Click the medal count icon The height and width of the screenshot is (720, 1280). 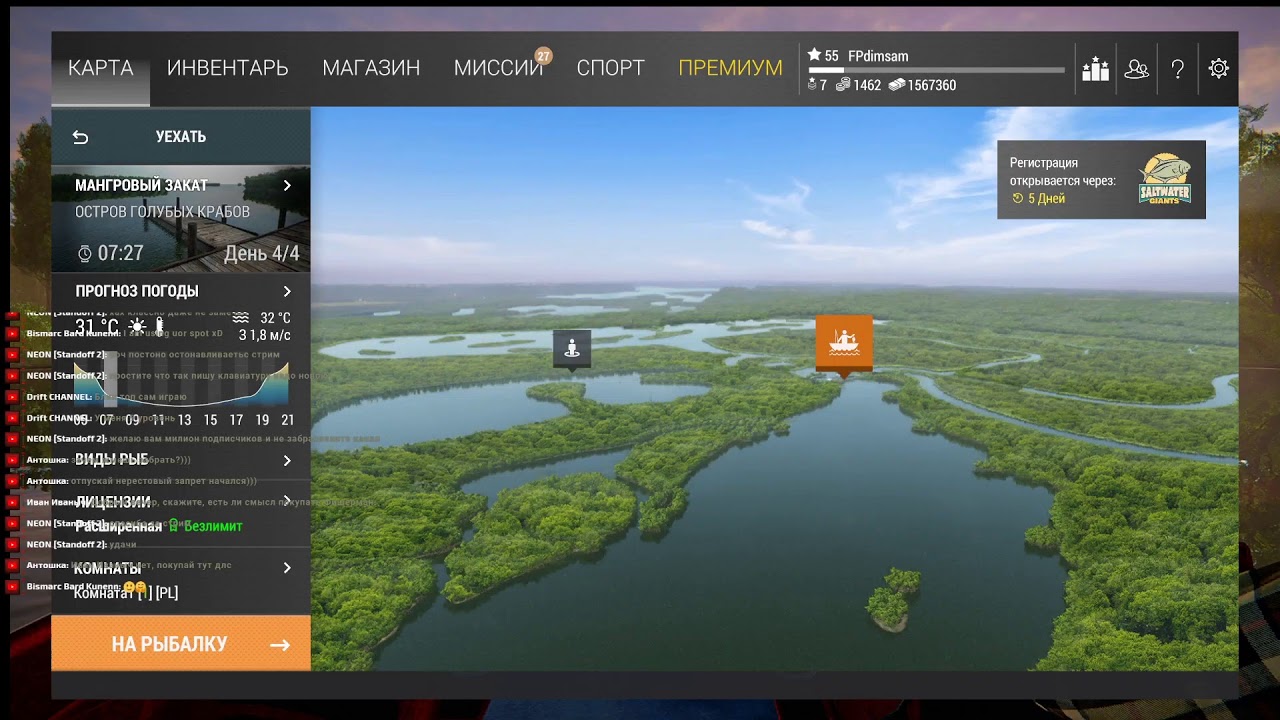click(x=812, y=85)
